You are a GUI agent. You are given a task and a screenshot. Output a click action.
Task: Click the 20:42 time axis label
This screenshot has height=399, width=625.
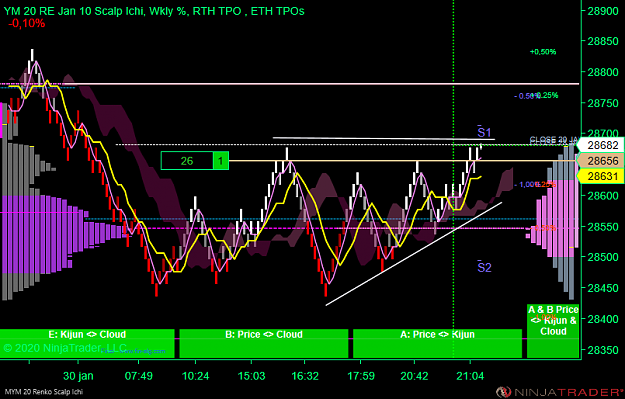415,376
